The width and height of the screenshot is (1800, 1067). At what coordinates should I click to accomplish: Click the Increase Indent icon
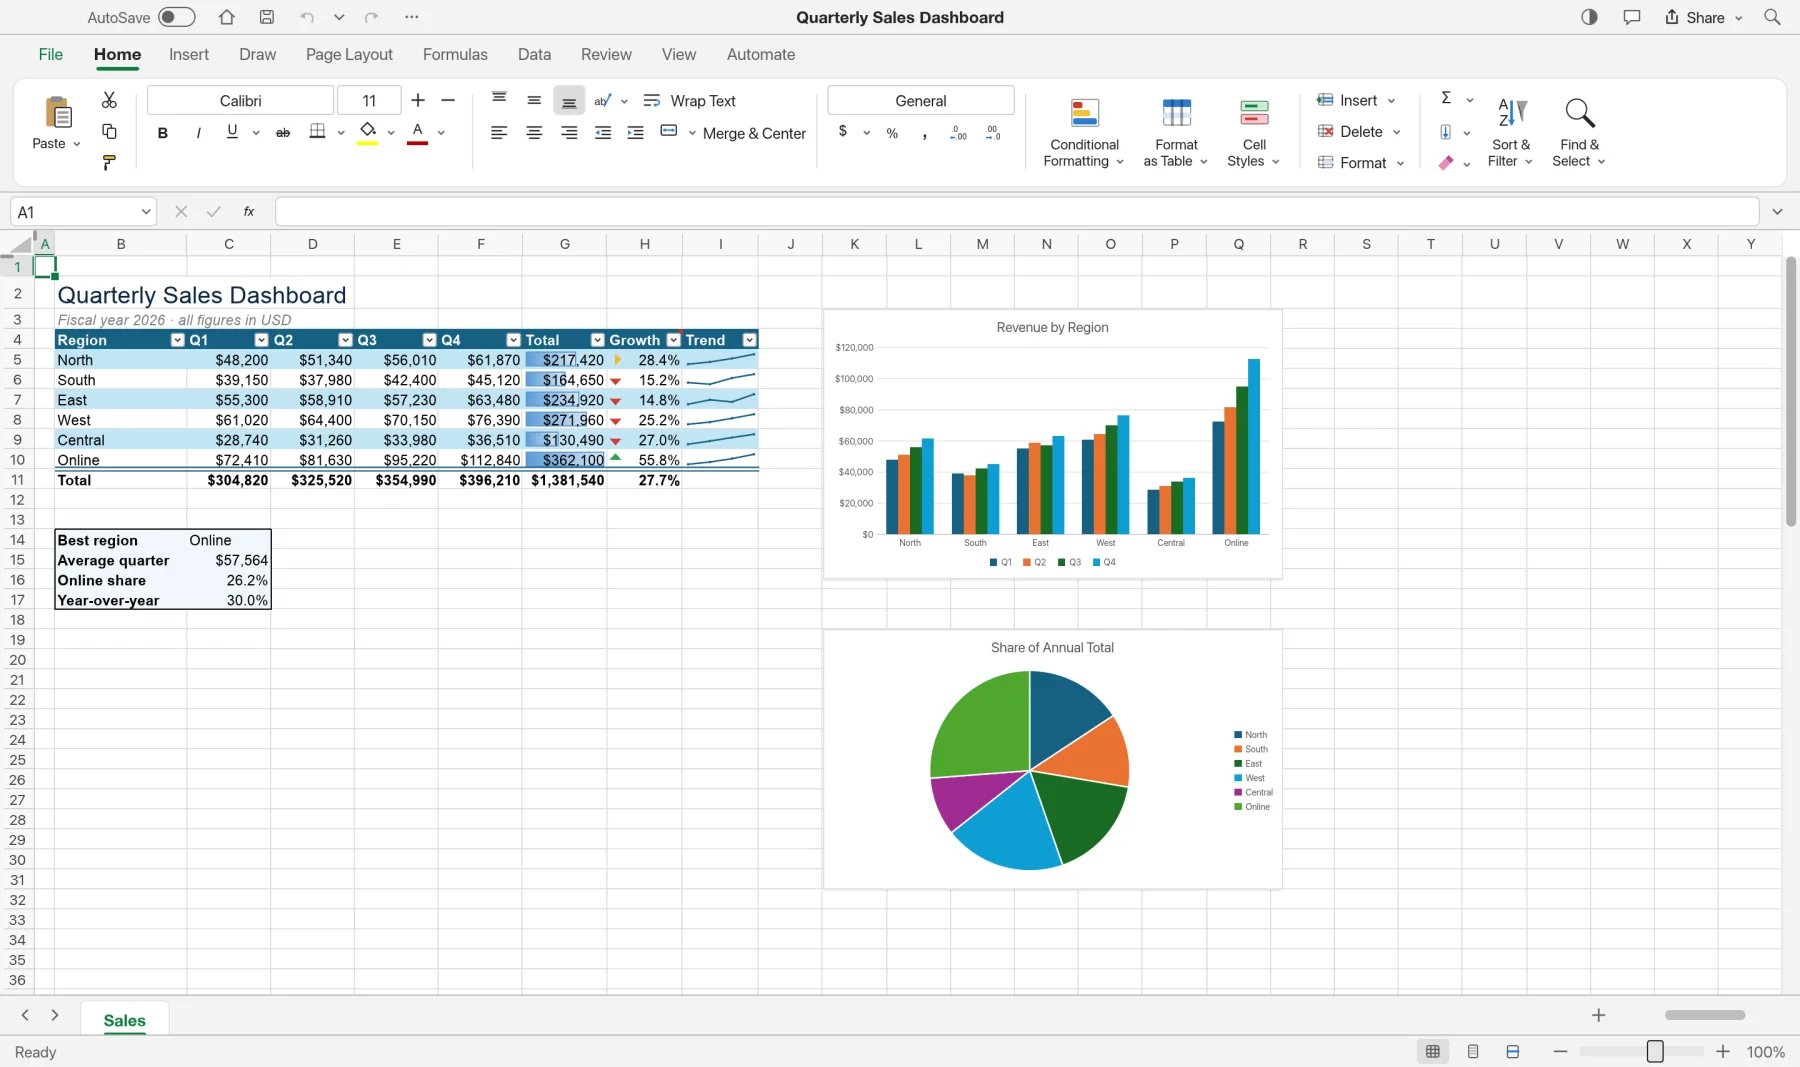[x=635, y=132]
